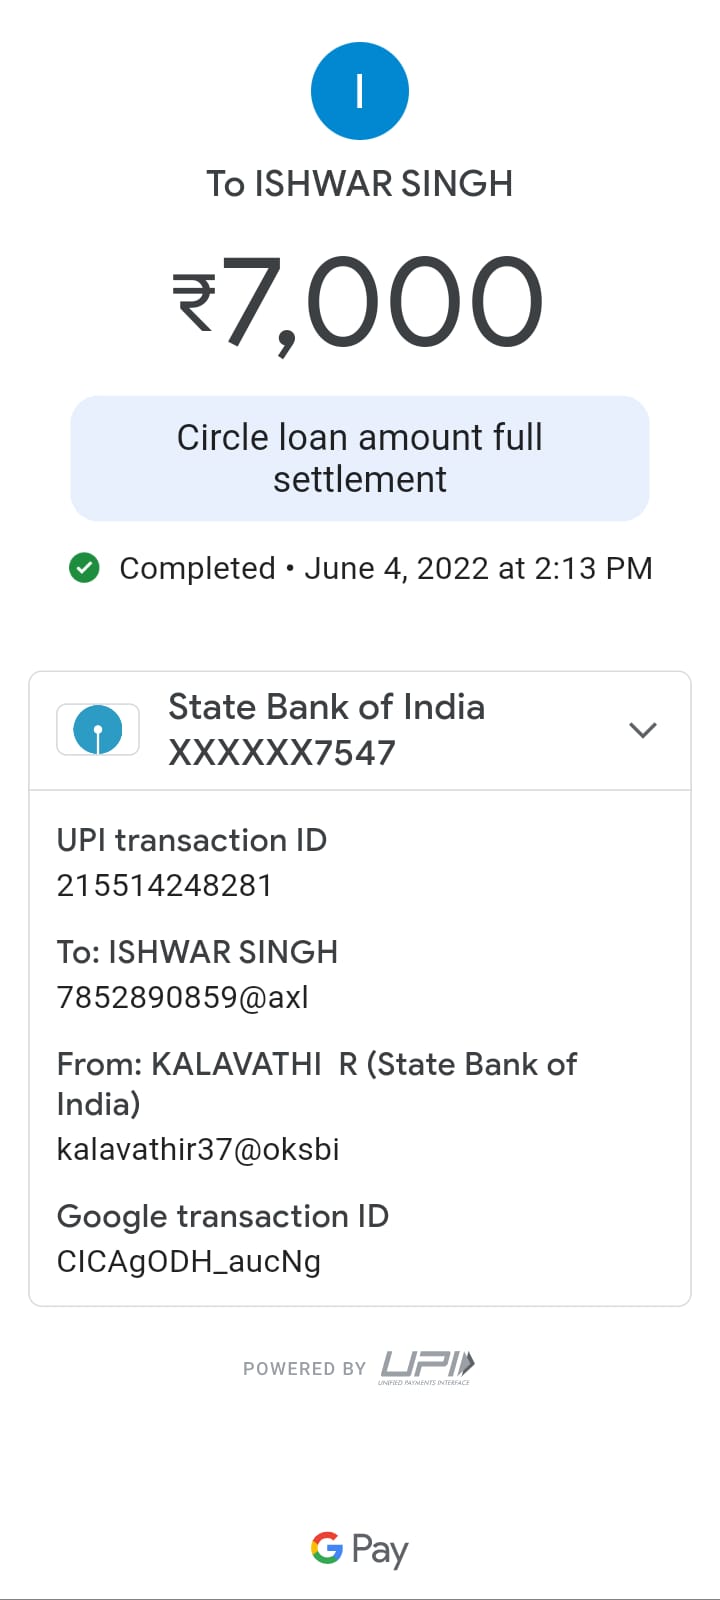The width and height of the screenshot is (720, 1600).
Task: Click the UPI logo at the bottom
Action: coord(427,1366)
